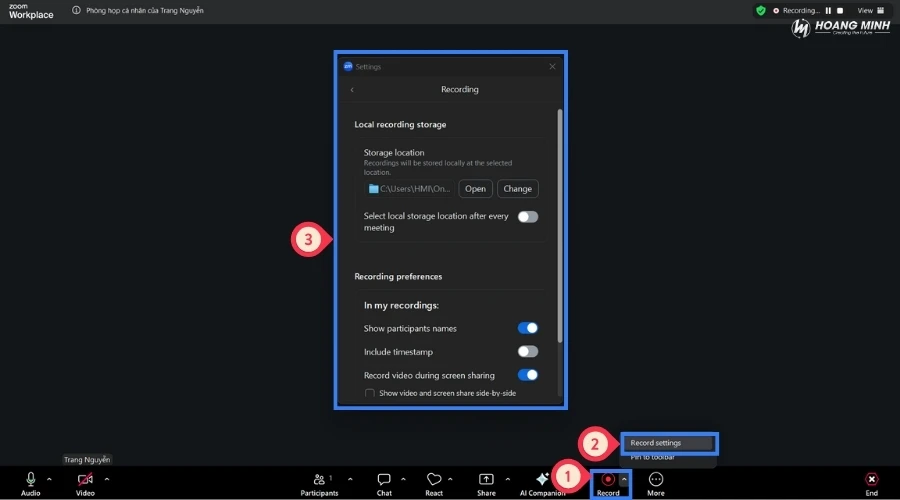This screenshot has width=900, height=500.
Task: Expand the arrow next to the Audio button
Action: 49,479
